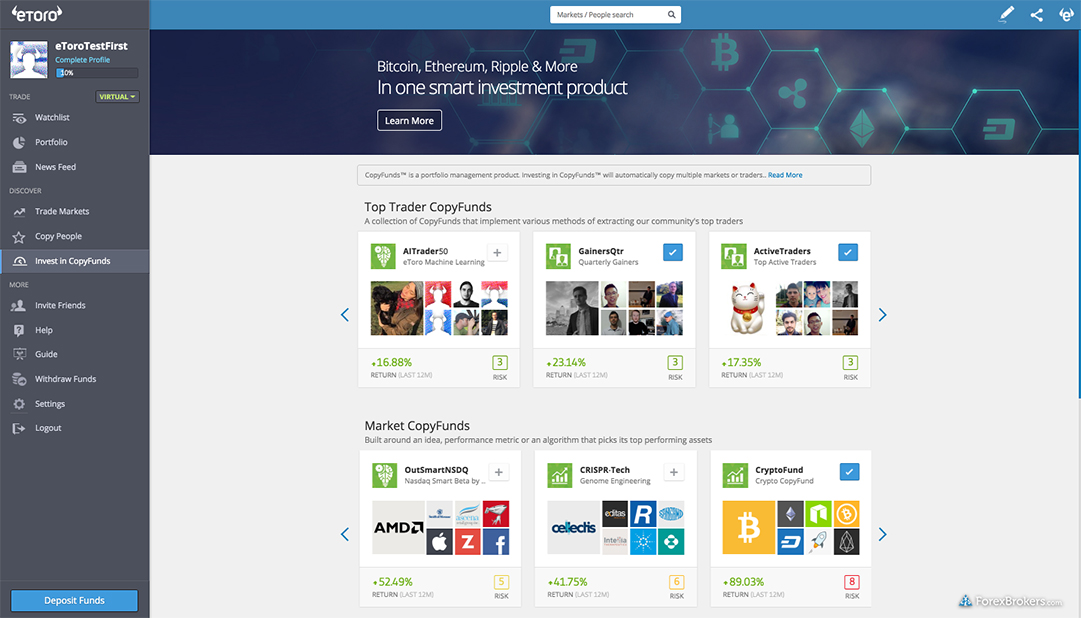The height and width of the screenshot is (618, 1081).
Task: Click the profile completion progress bar
Action: point(97,73)
